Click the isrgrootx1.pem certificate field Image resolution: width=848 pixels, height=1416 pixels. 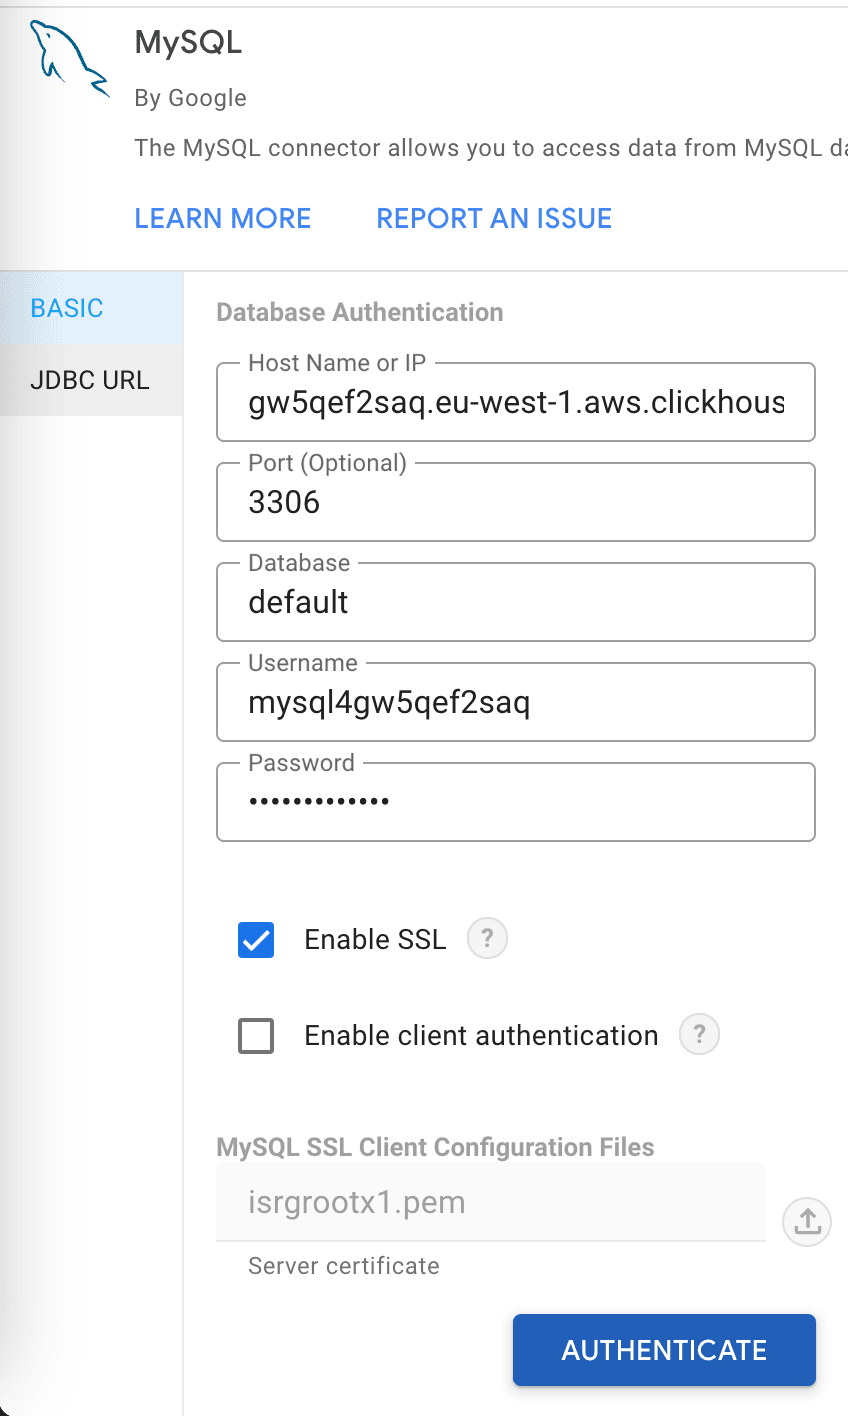(490, 1202)
